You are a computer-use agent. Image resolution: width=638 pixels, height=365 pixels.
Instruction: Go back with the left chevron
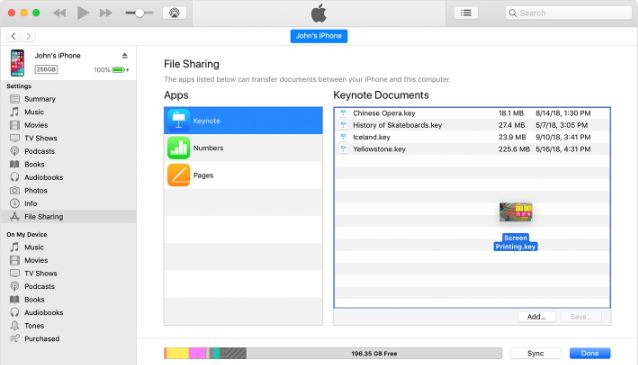tap(13, 36)
